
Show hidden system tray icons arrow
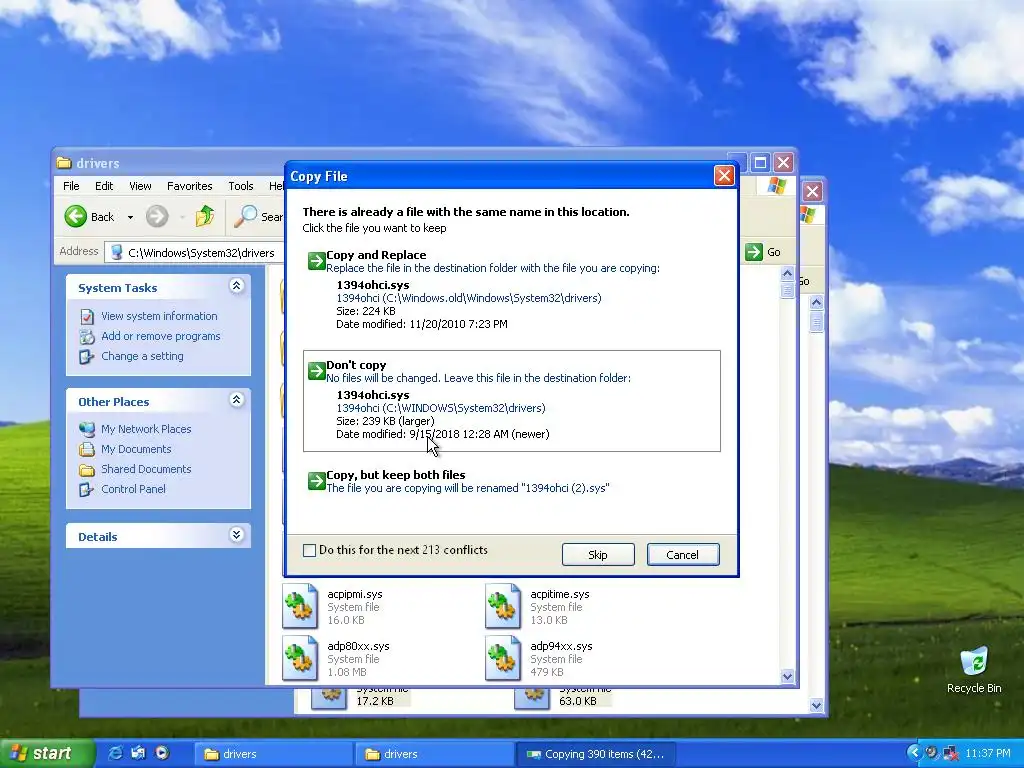(x=914, y=753)
